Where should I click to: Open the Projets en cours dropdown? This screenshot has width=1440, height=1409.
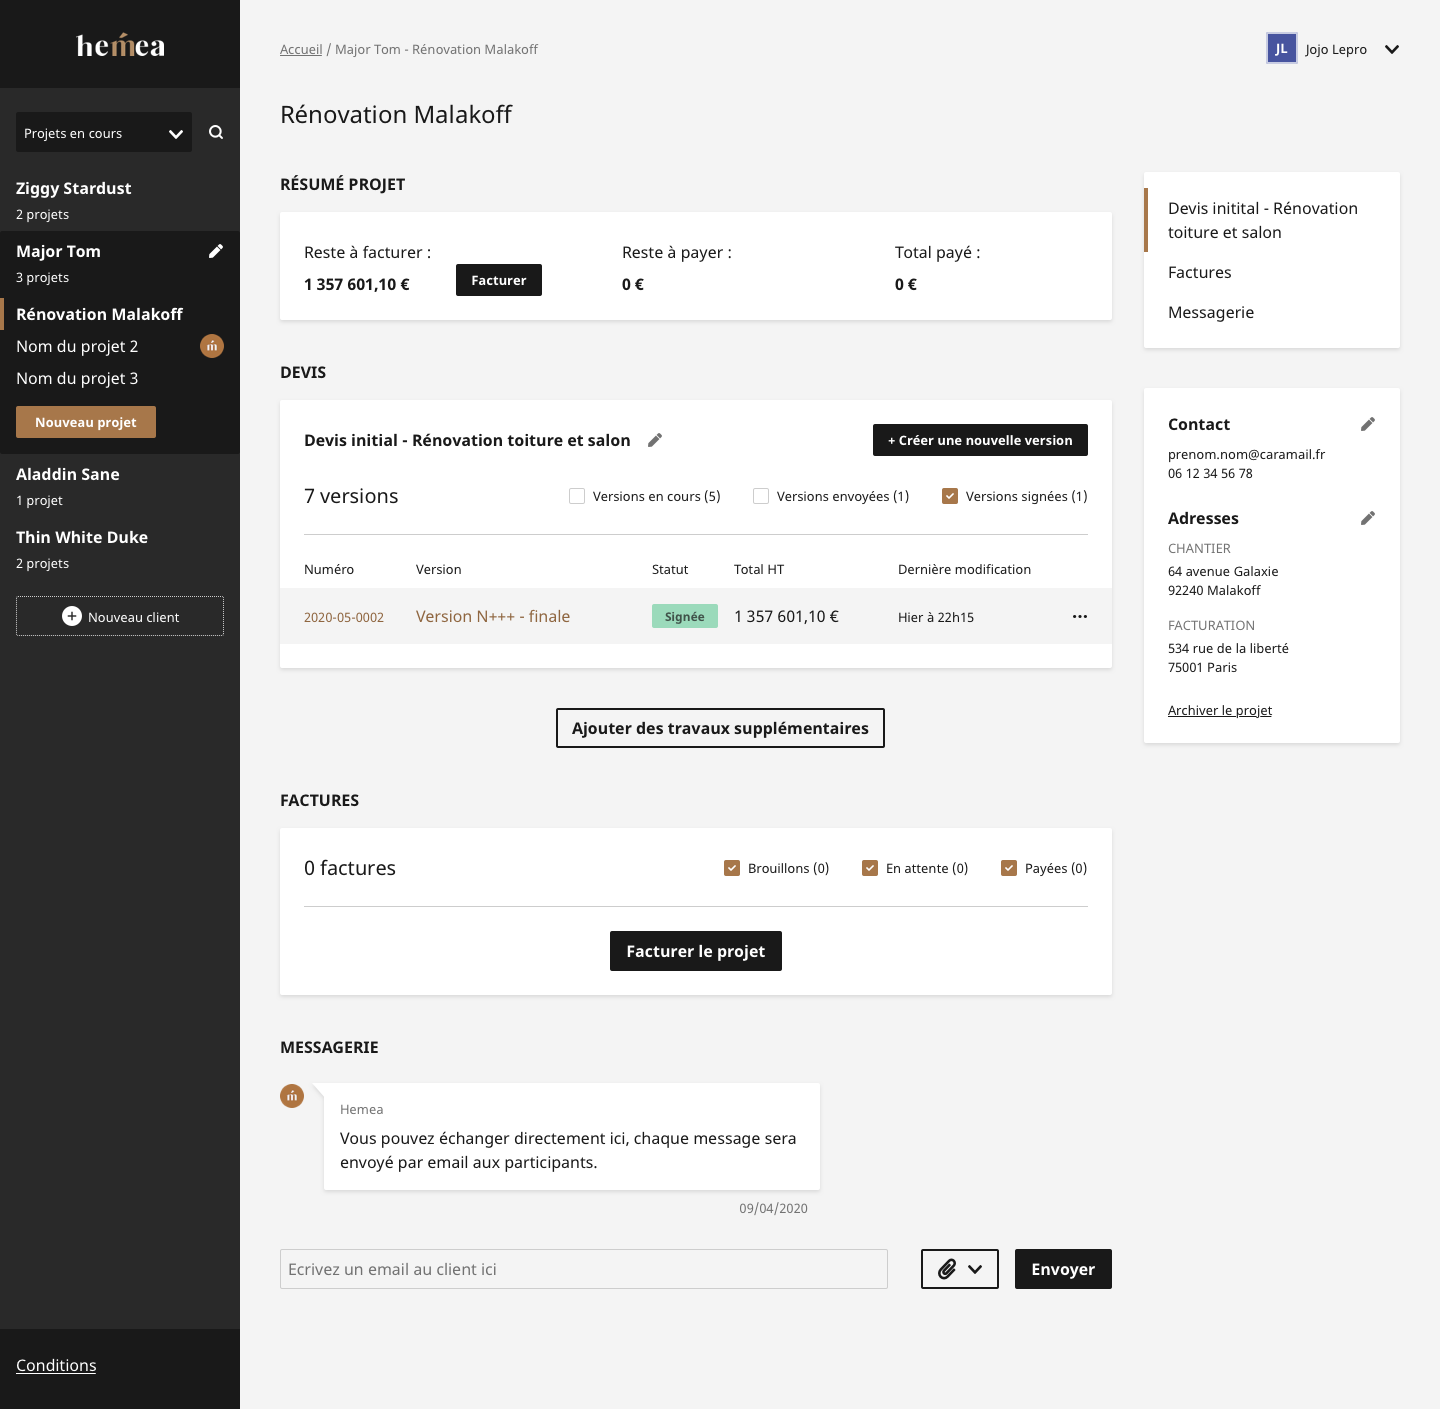(x=104, y=133)
